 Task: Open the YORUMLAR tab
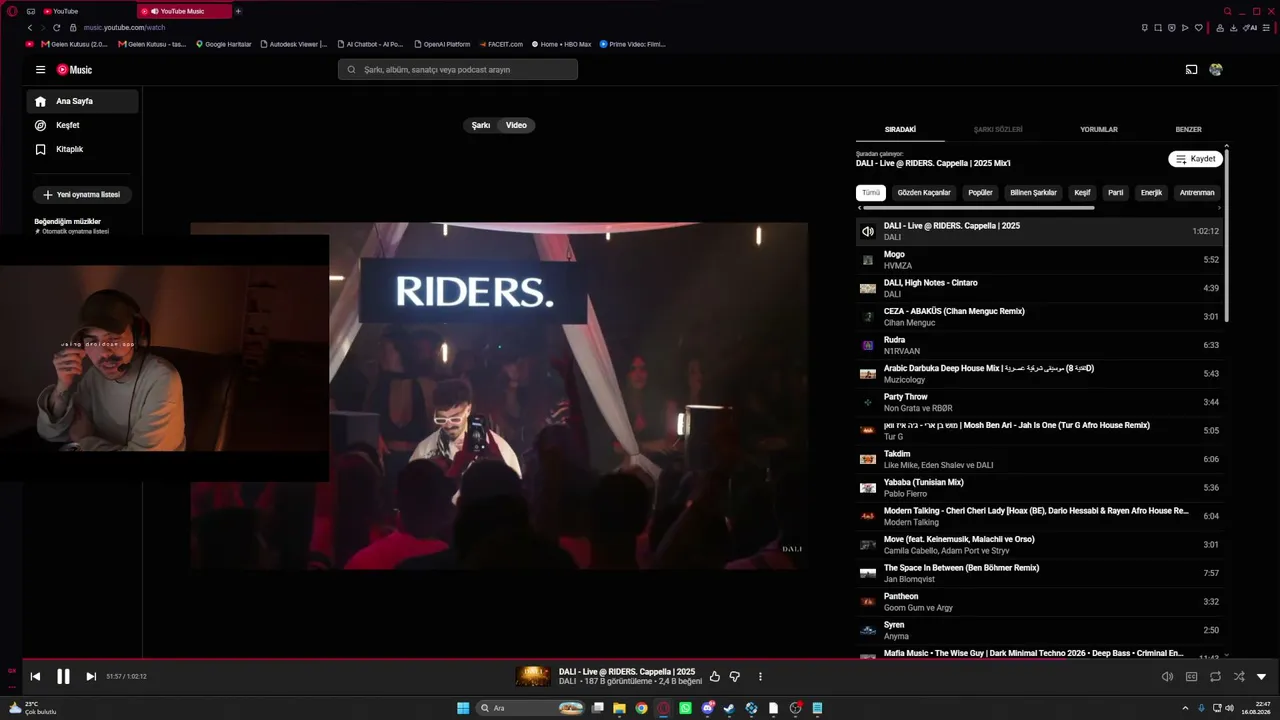pyautogui.click(x=1099, y=130)
